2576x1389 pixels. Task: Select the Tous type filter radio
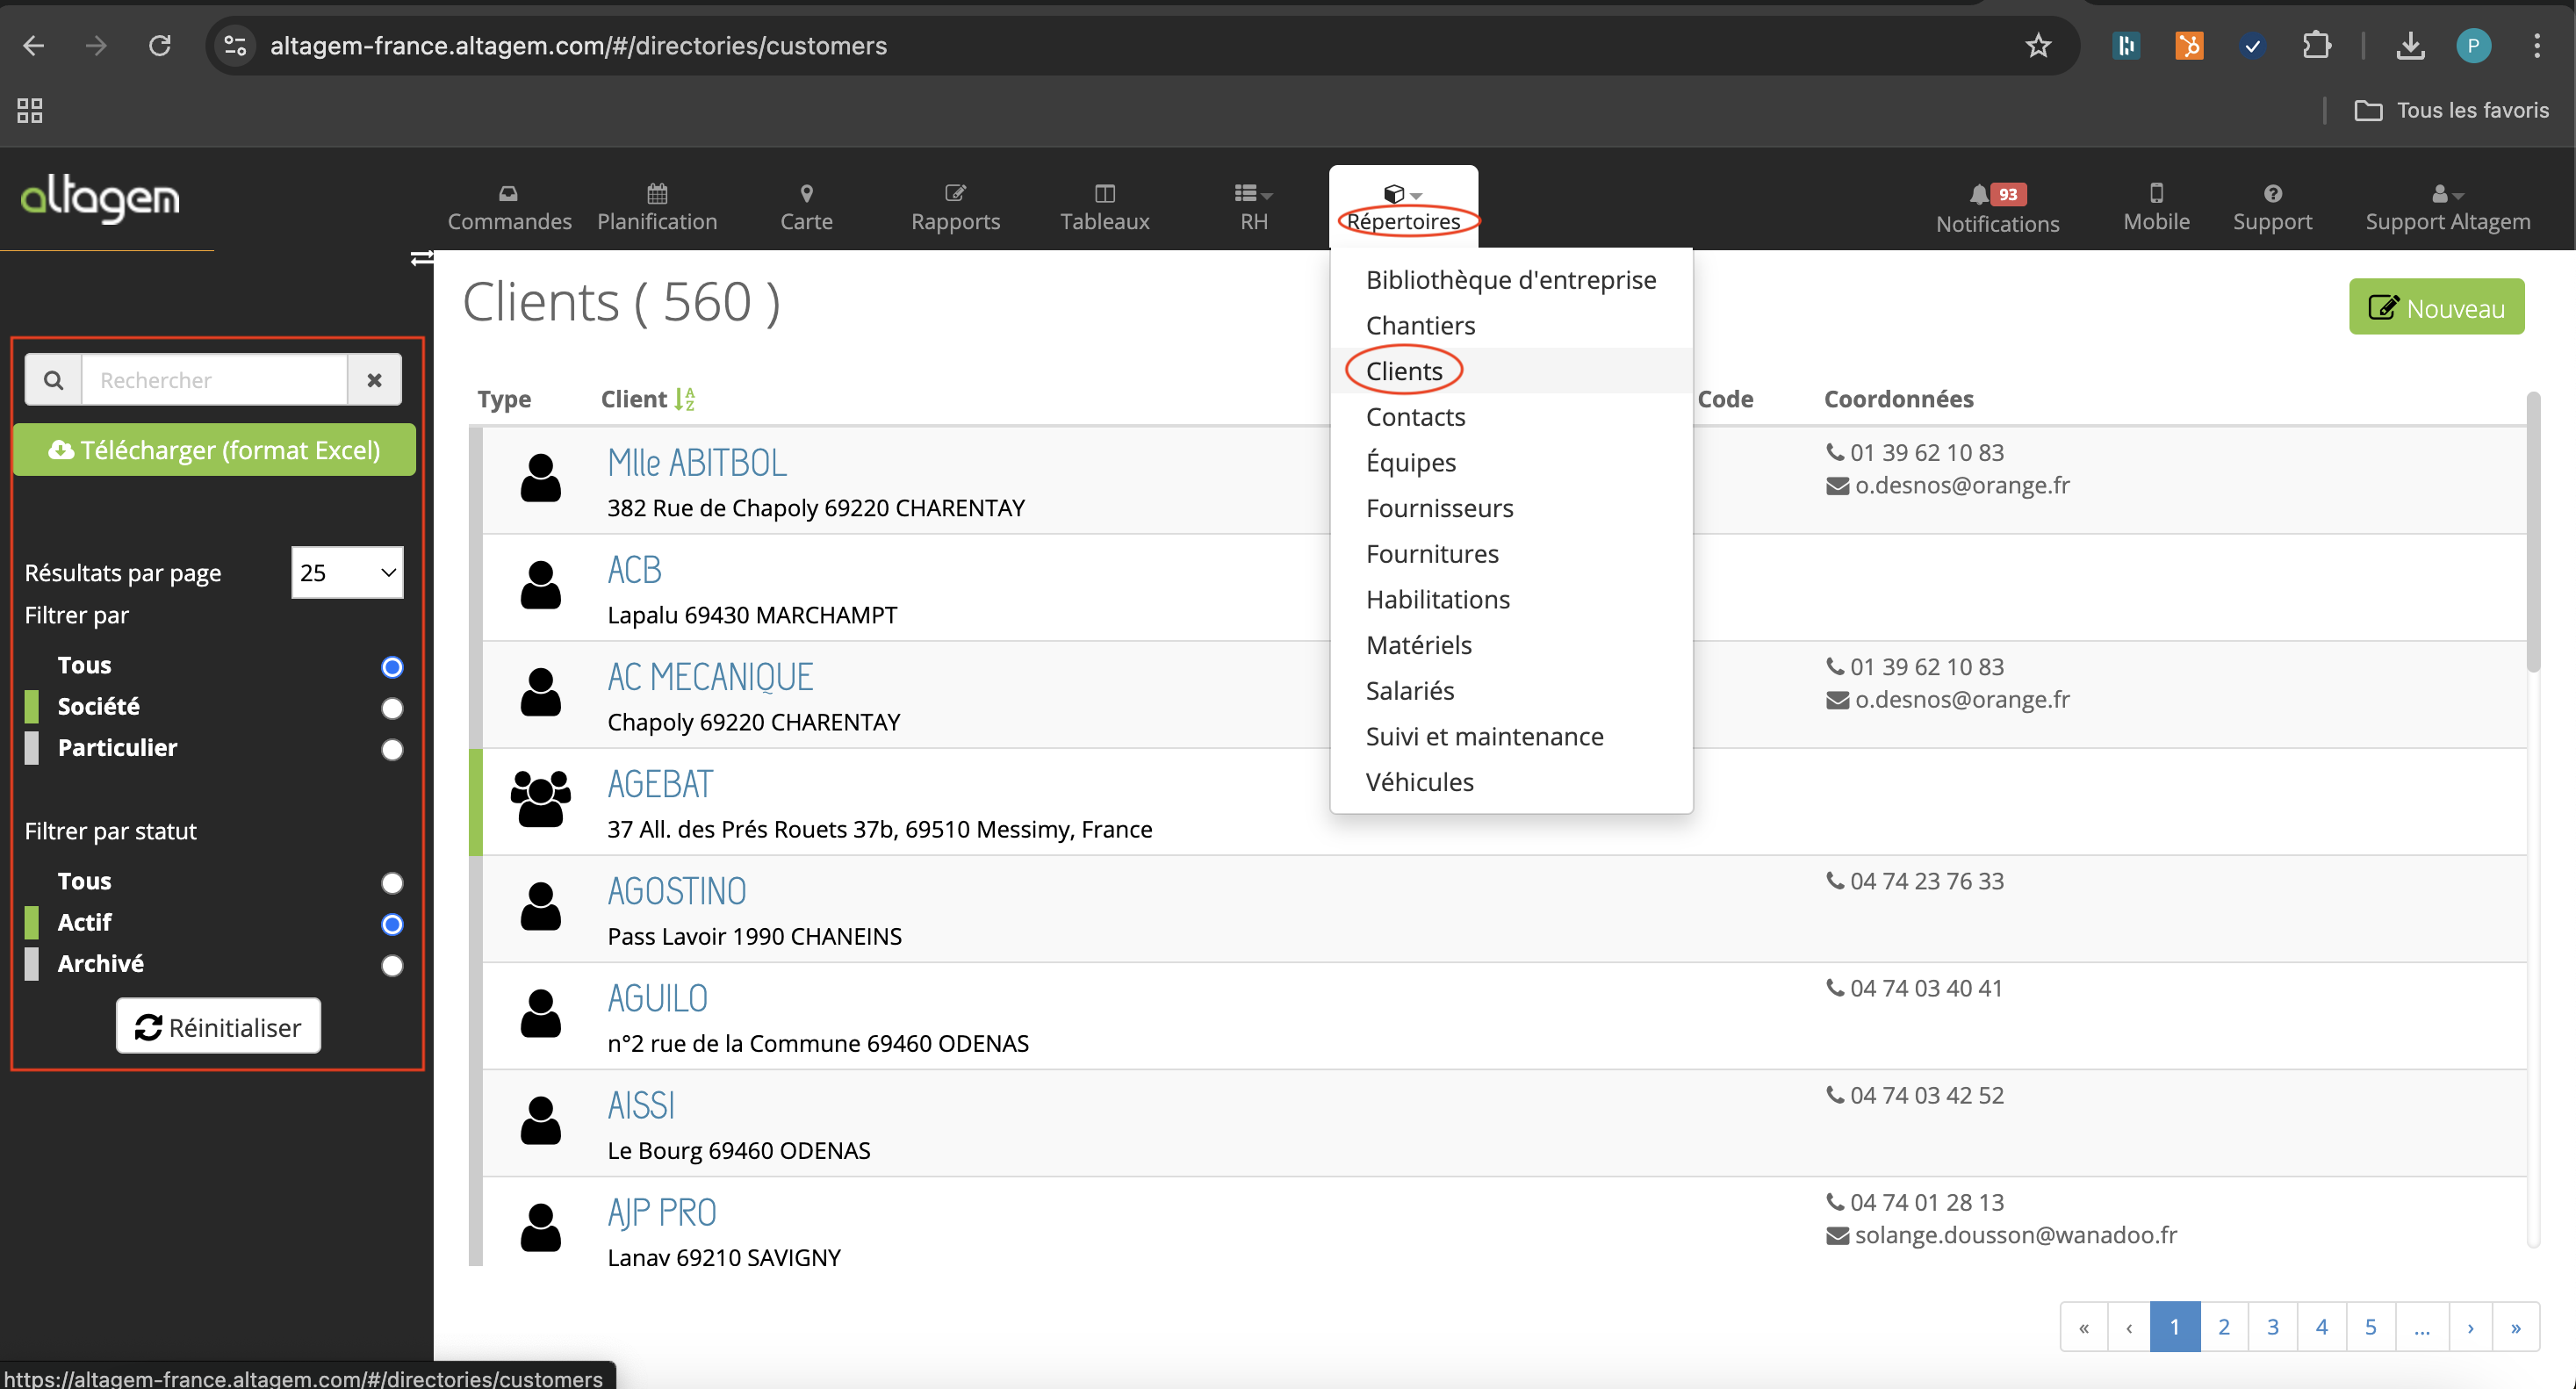click(x=392, y=667)
